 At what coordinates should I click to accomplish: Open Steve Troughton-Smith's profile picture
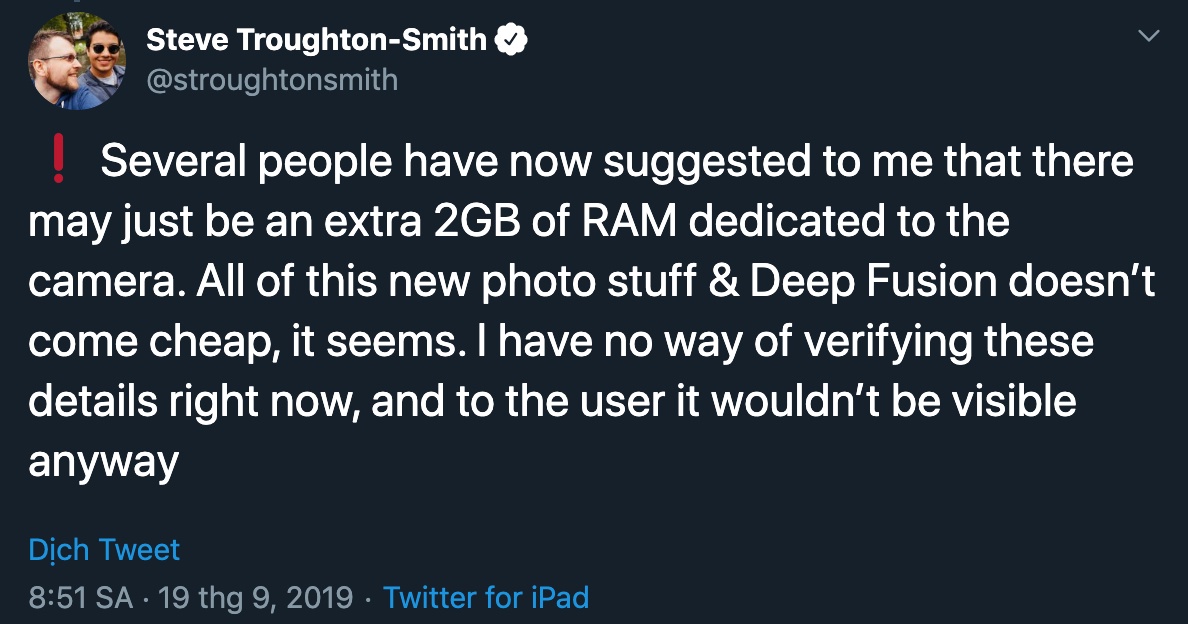77,62
